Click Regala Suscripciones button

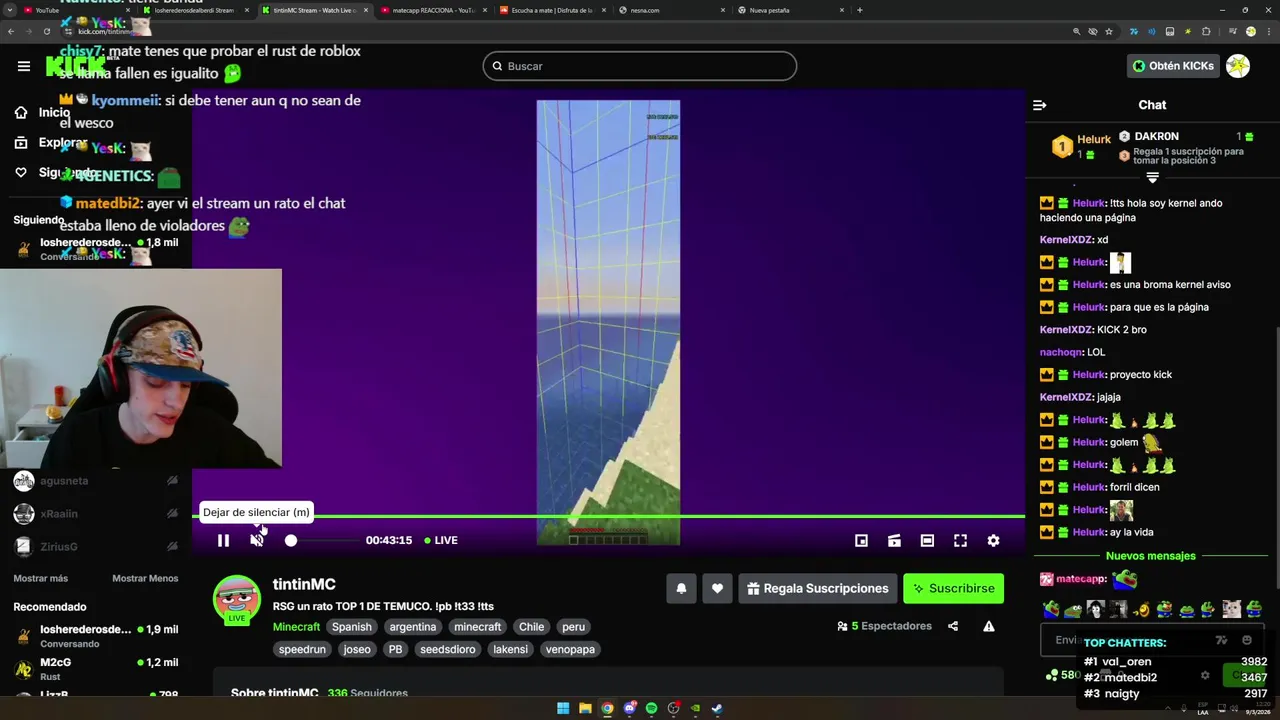pos(817,588)
